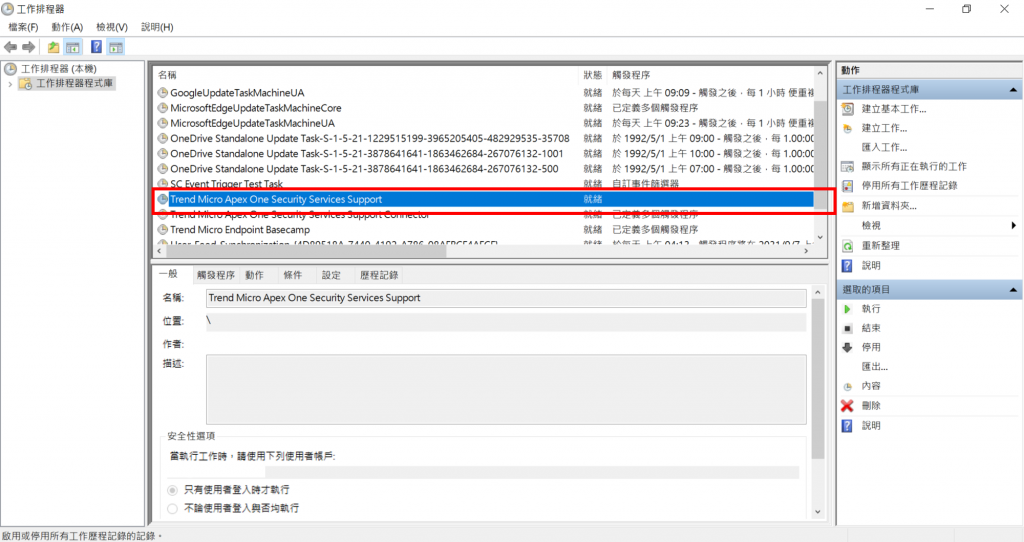The height and width of the screenshot is (542, 1024).
Task: Click the task list horizontal scrollbar
Action: [482, 251]
